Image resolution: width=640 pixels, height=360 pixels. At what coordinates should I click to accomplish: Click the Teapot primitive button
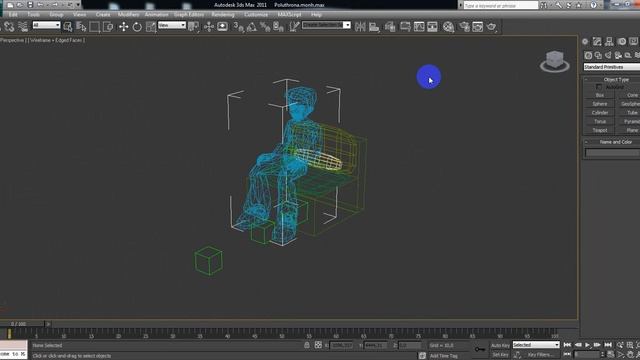pyautogui.click(x=600, y=130)
